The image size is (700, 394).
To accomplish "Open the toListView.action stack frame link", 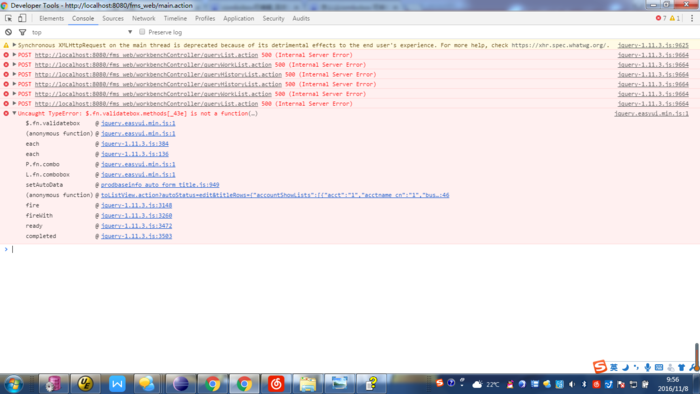I will pos(275,195).
